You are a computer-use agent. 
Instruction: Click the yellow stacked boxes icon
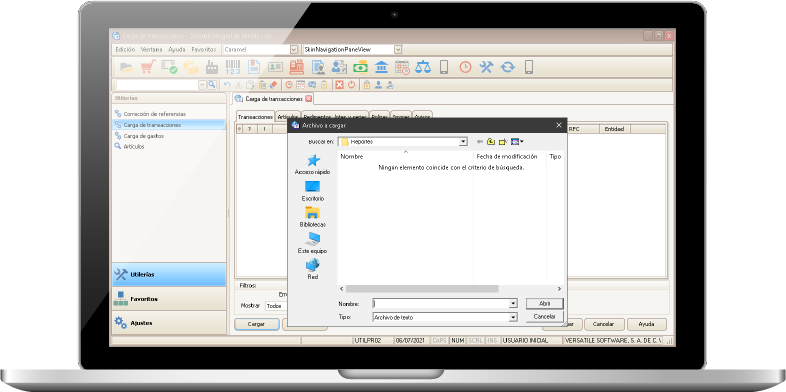coord(190,67)
